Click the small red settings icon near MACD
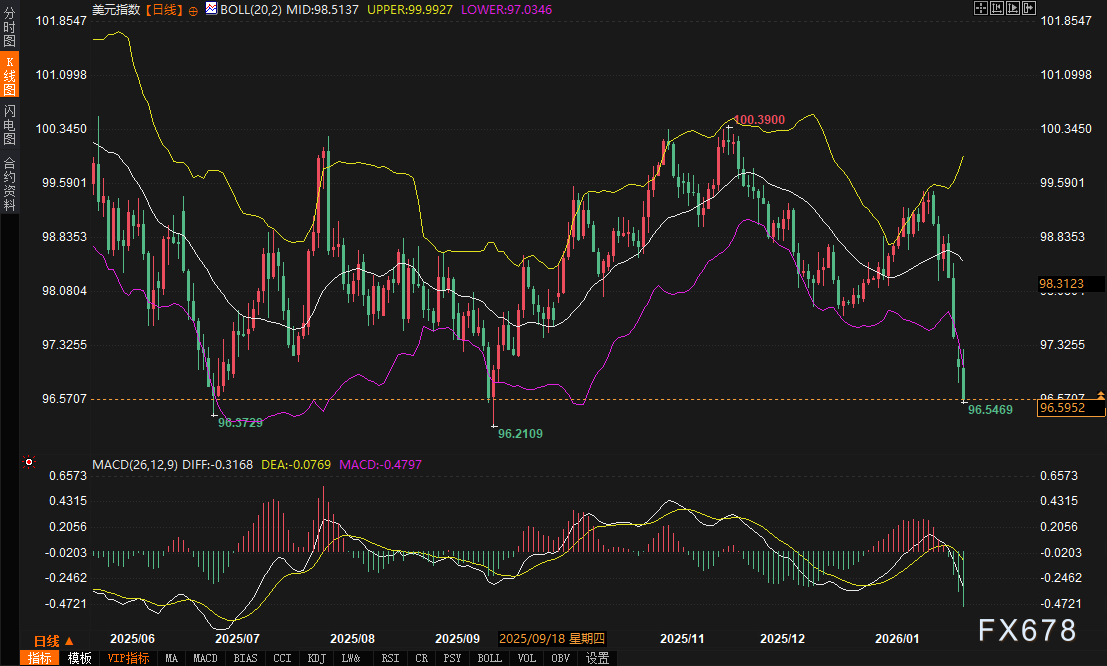This screenshot has height=666, width=1107. (29, 464)
